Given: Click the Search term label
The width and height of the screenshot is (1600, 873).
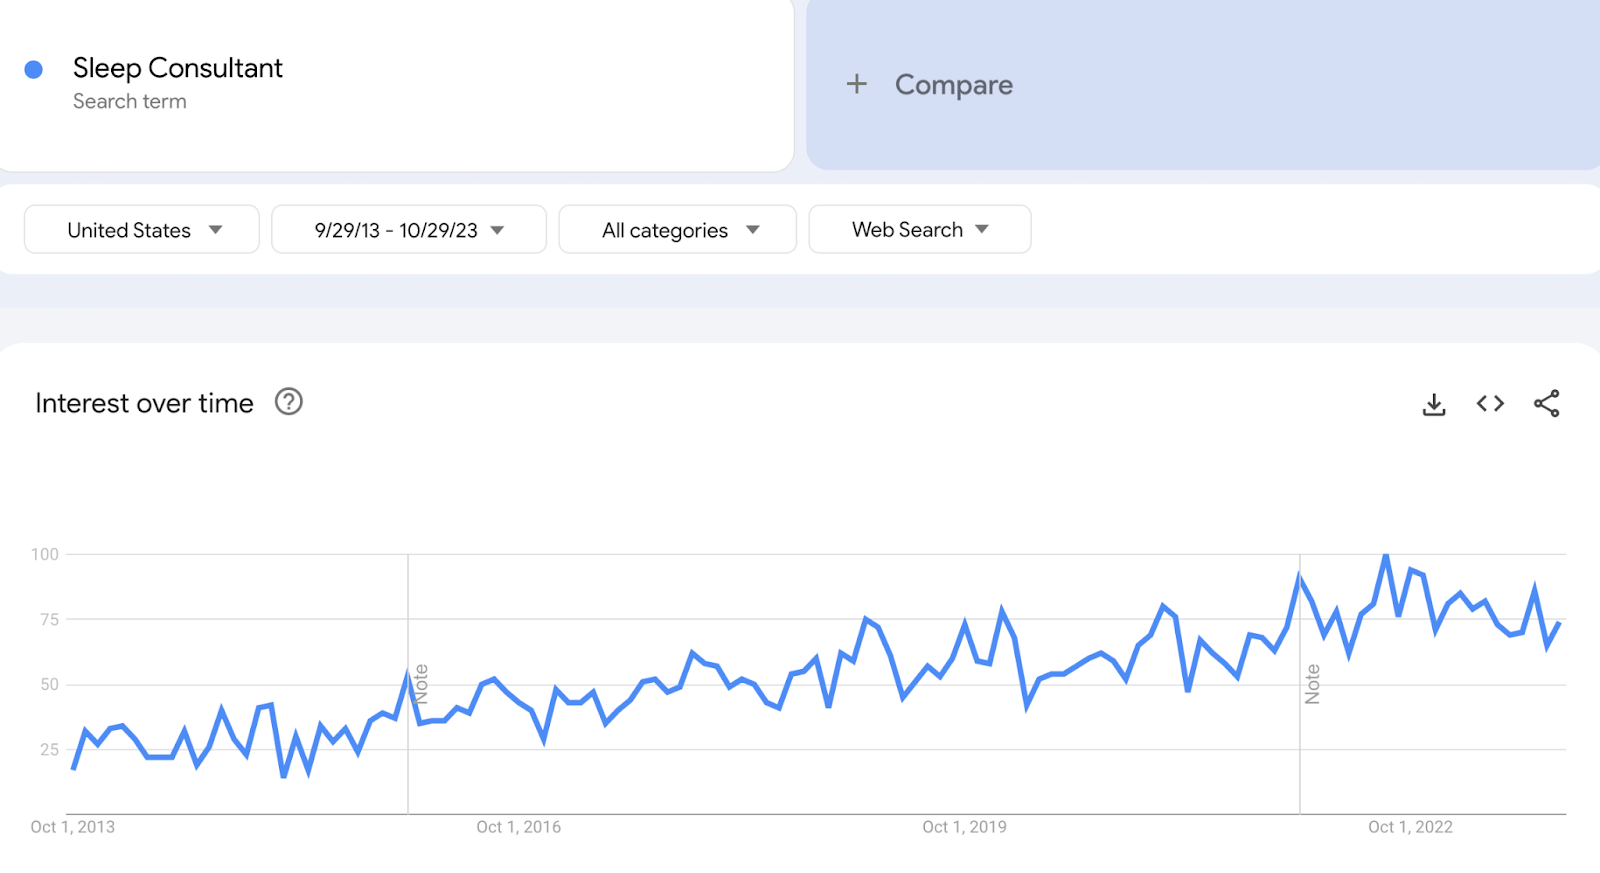Looking at the screenshot, I should (x=129, y=101).
